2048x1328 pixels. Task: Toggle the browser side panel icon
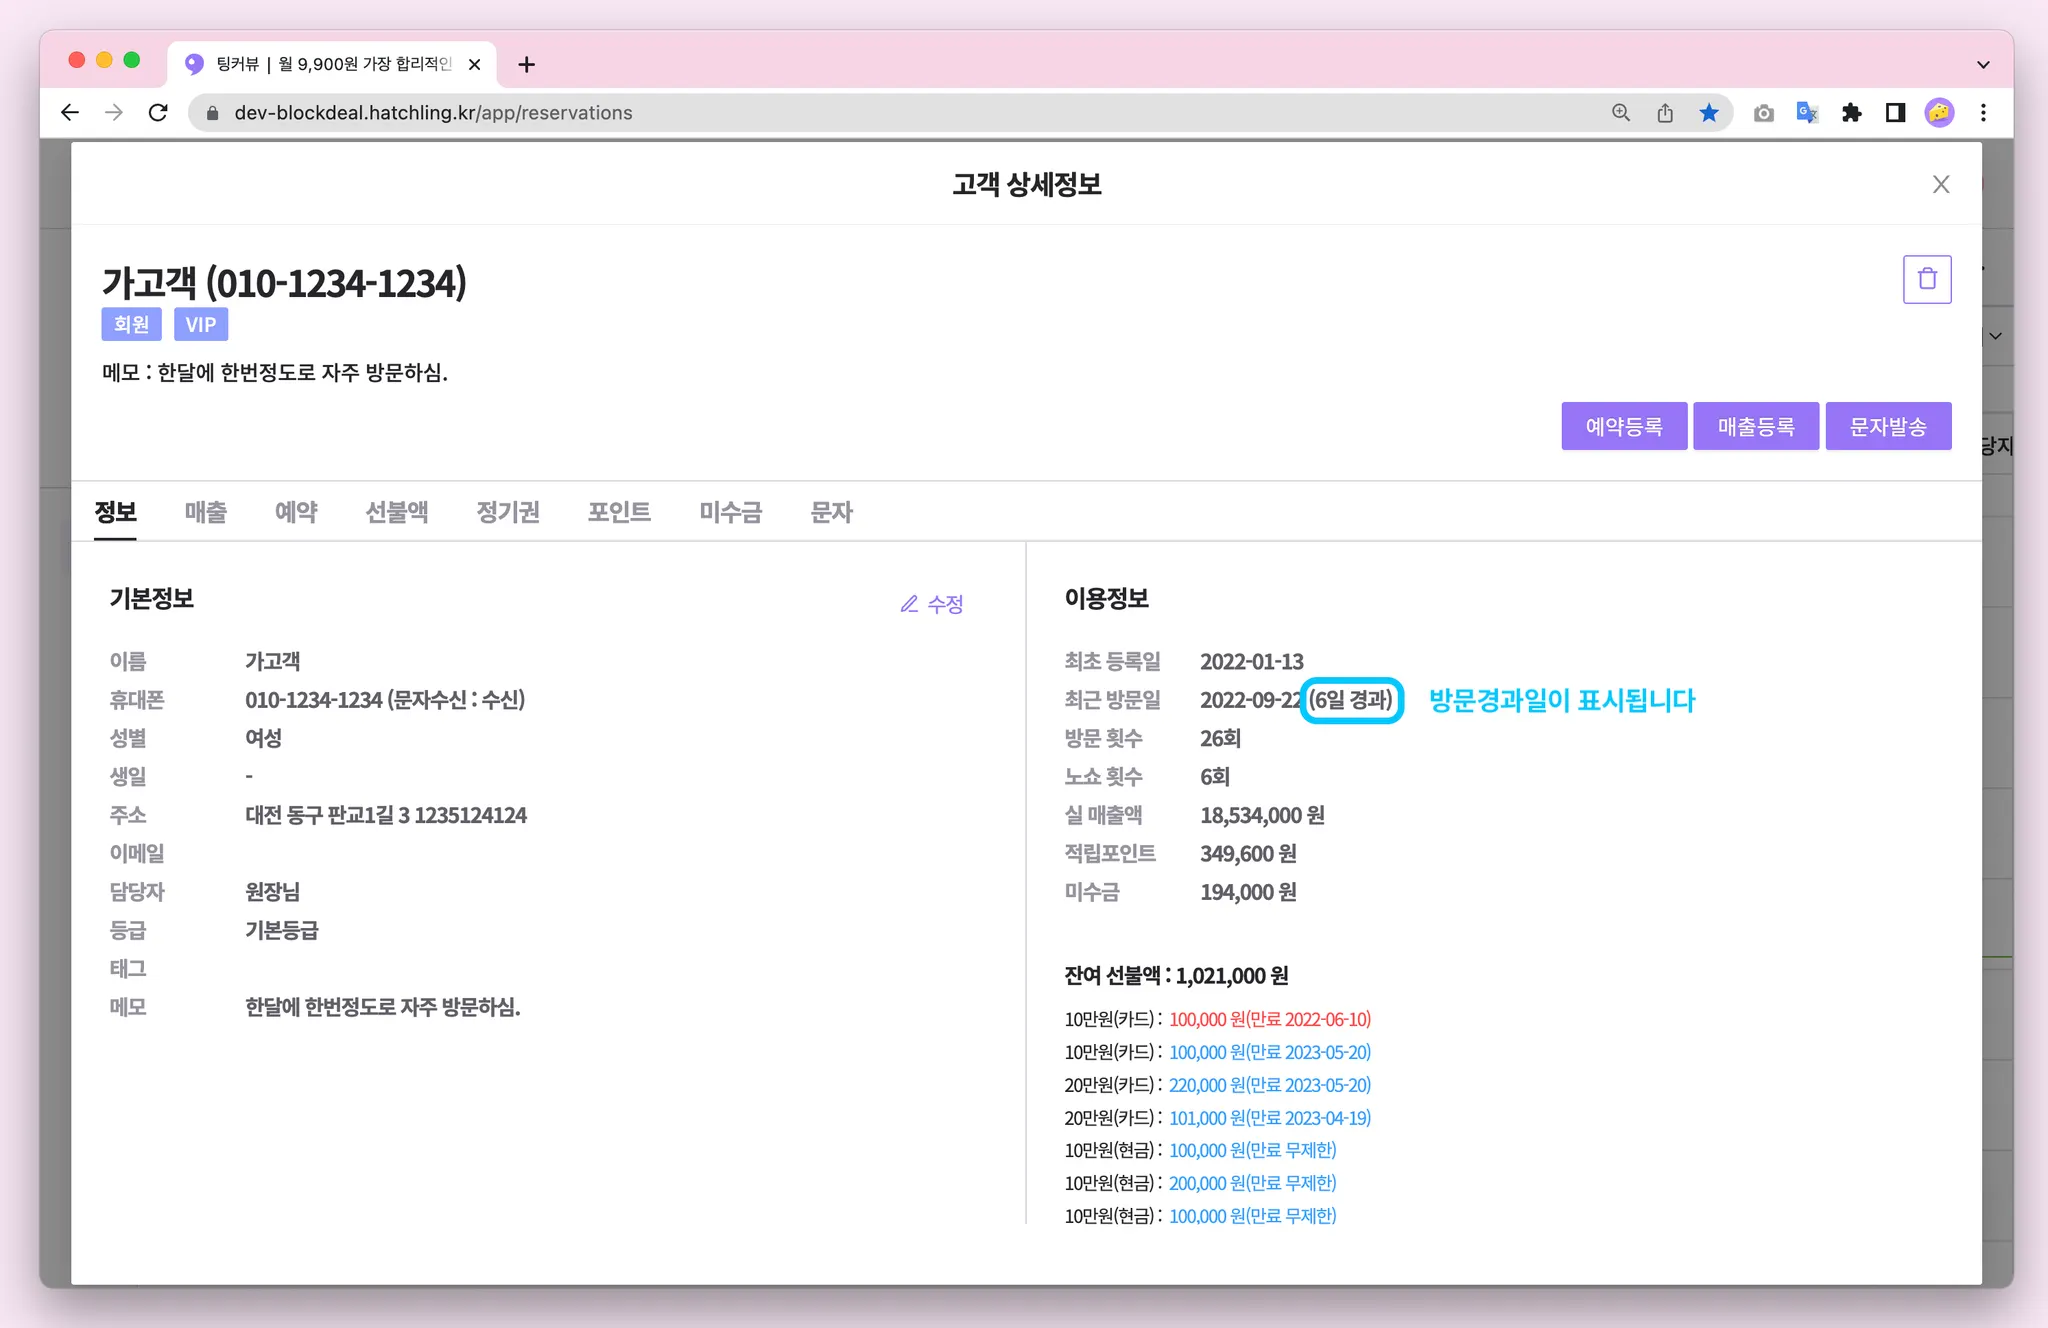point(1895,113)
